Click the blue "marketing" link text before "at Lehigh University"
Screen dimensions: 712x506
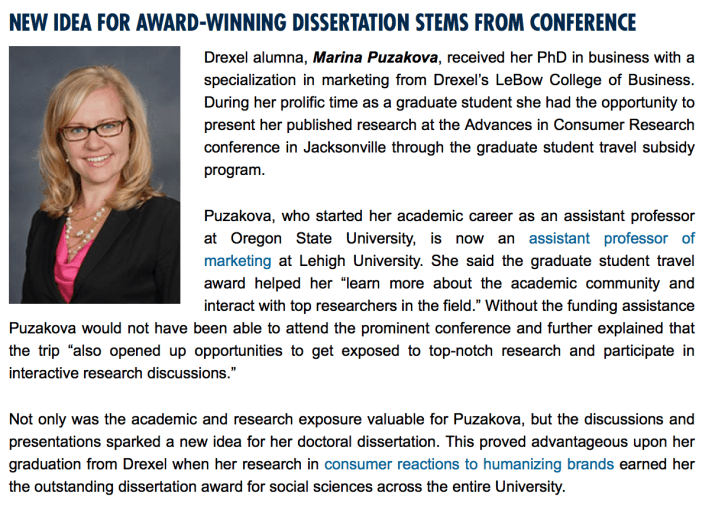pos(237,261)
